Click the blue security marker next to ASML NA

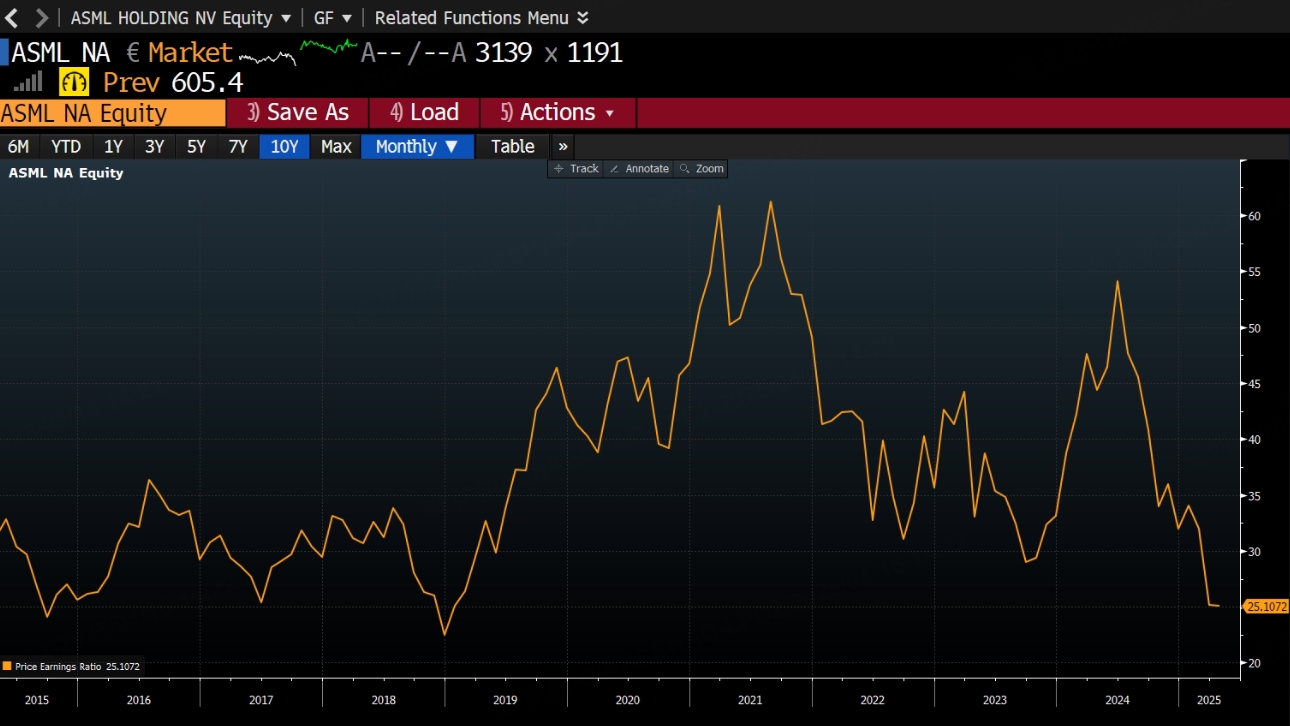(x=4, y=52)
